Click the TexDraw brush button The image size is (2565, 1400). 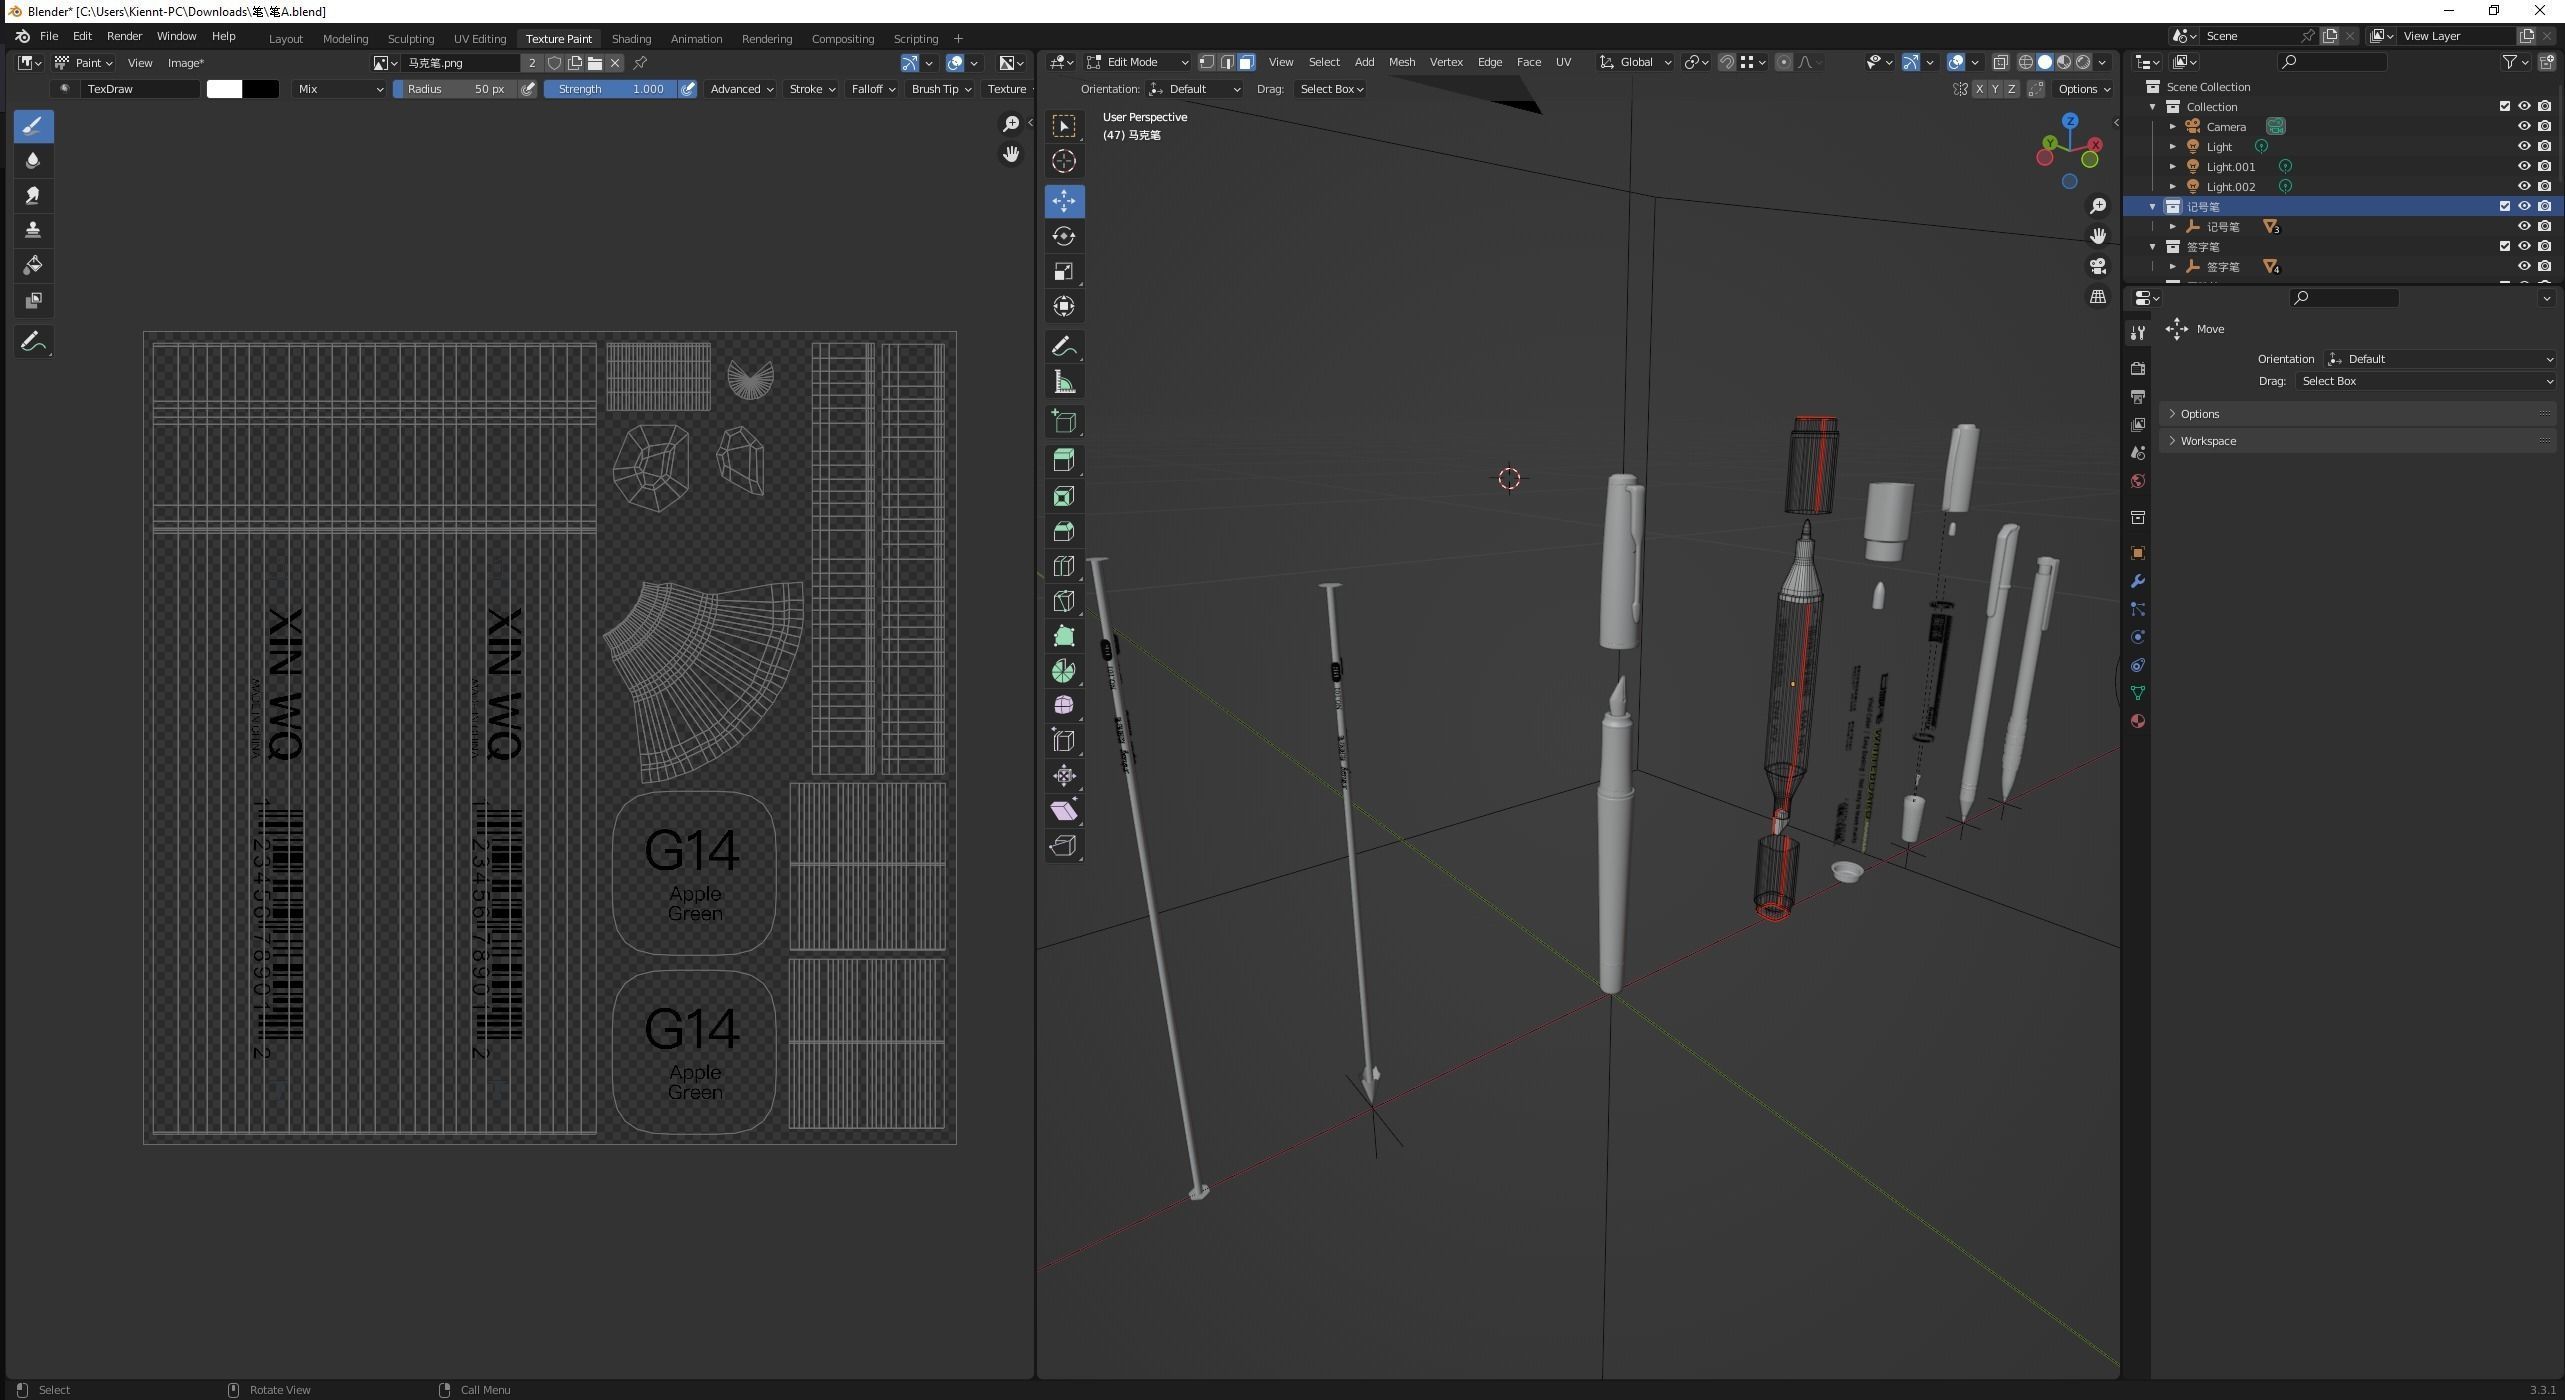tap(140, 88)
